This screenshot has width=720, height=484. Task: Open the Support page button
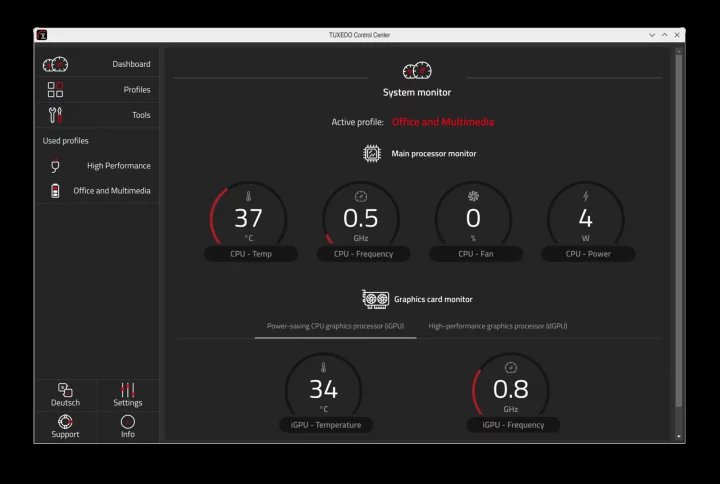(x=65, y=427)
